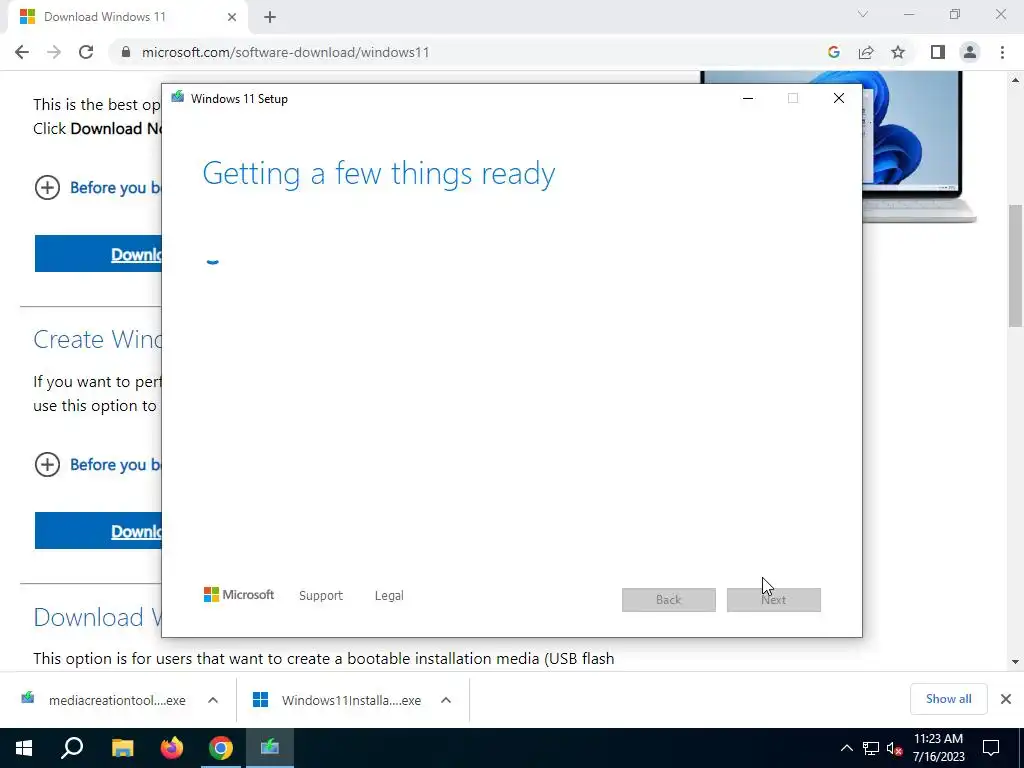Open the Chrome profile avatar
The height and width of the screenshot is (768, 1024).
(970, 52)
